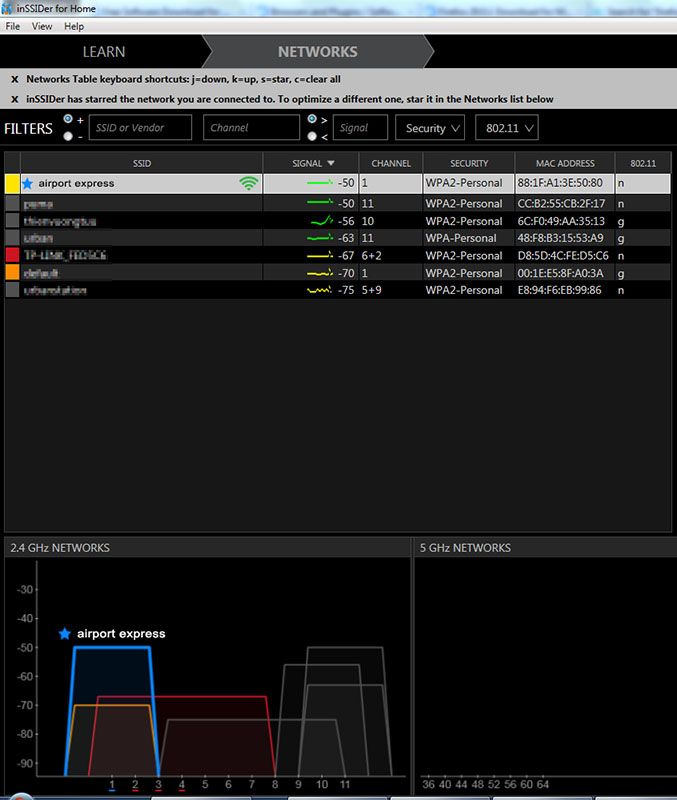The width and height of the screenshot is (677, 800).
Task: Switch to the LEARN tab
Action: tap(104, 52)
